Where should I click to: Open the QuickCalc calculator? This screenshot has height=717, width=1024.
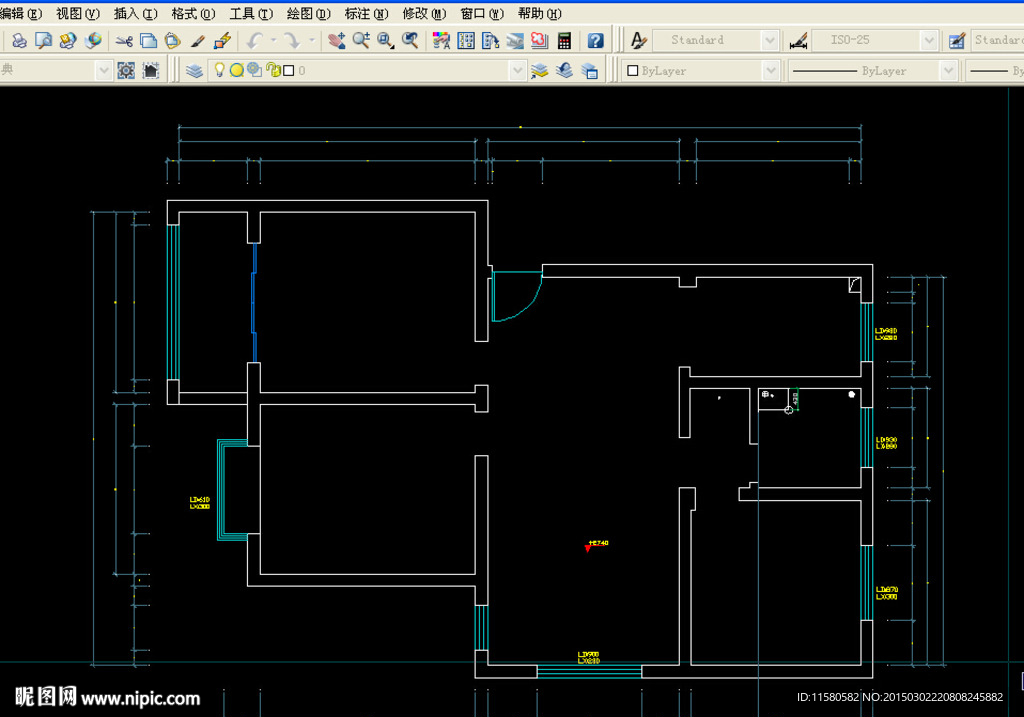point(565,41)
